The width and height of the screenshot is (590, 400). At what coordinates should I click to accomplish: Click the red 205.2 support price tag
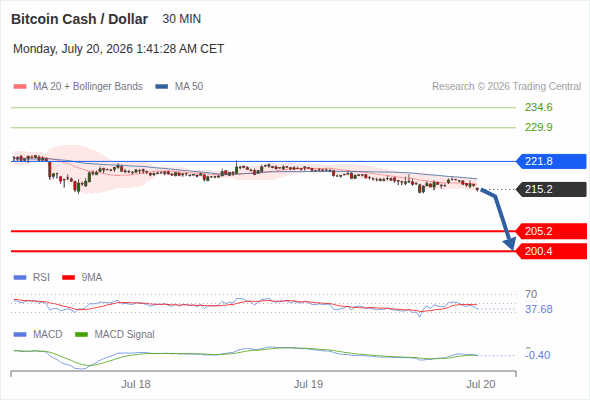pyautogui.click(x=551, y=231)
